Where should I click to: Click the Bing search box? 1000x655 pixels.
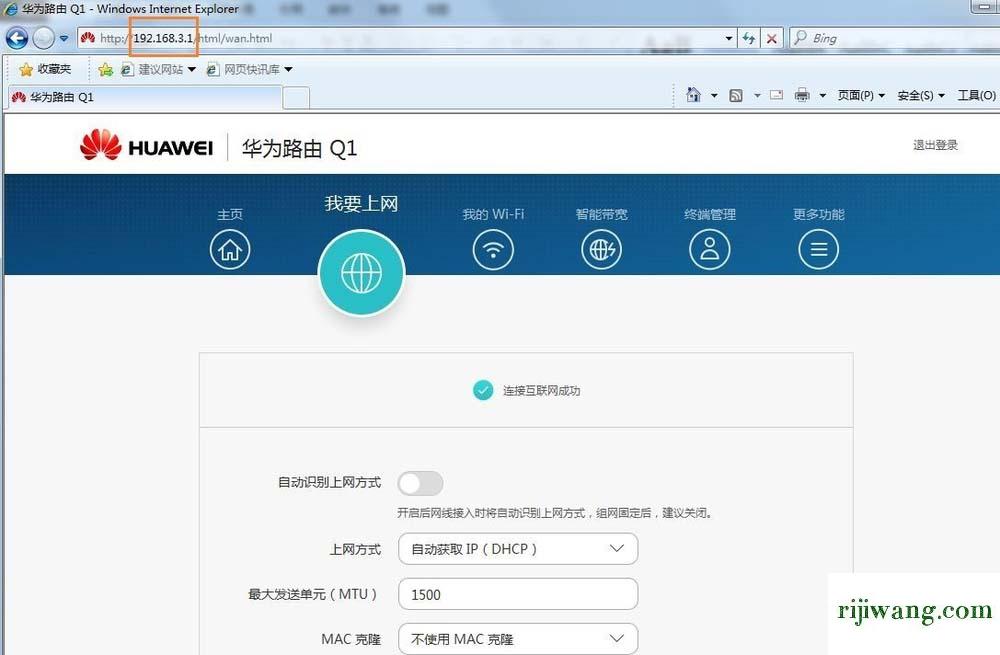click(x=895, y=38)
